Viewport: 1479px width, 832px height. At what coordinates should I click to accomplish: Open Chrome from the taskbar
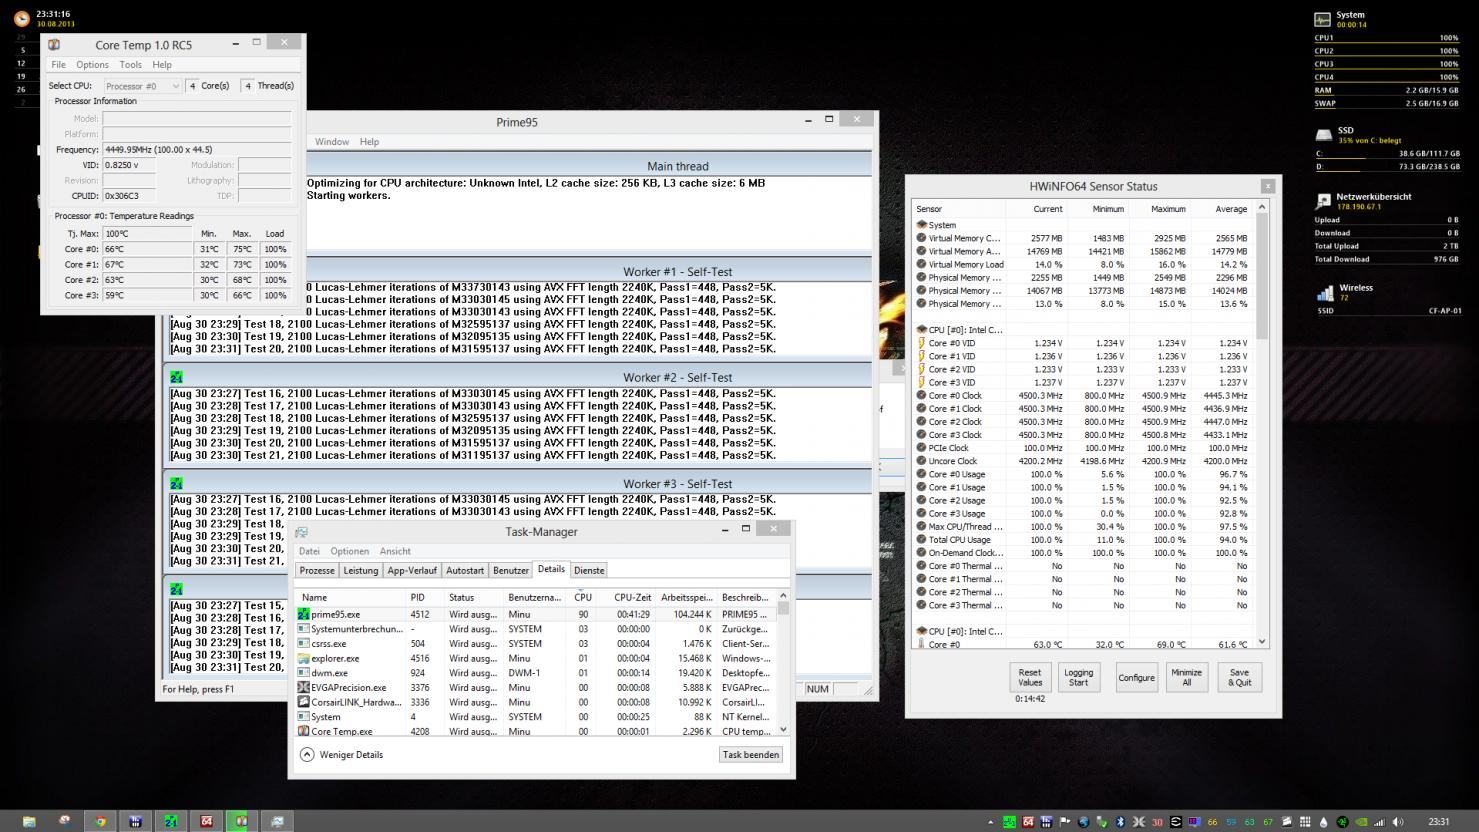[x=100, y=821]
